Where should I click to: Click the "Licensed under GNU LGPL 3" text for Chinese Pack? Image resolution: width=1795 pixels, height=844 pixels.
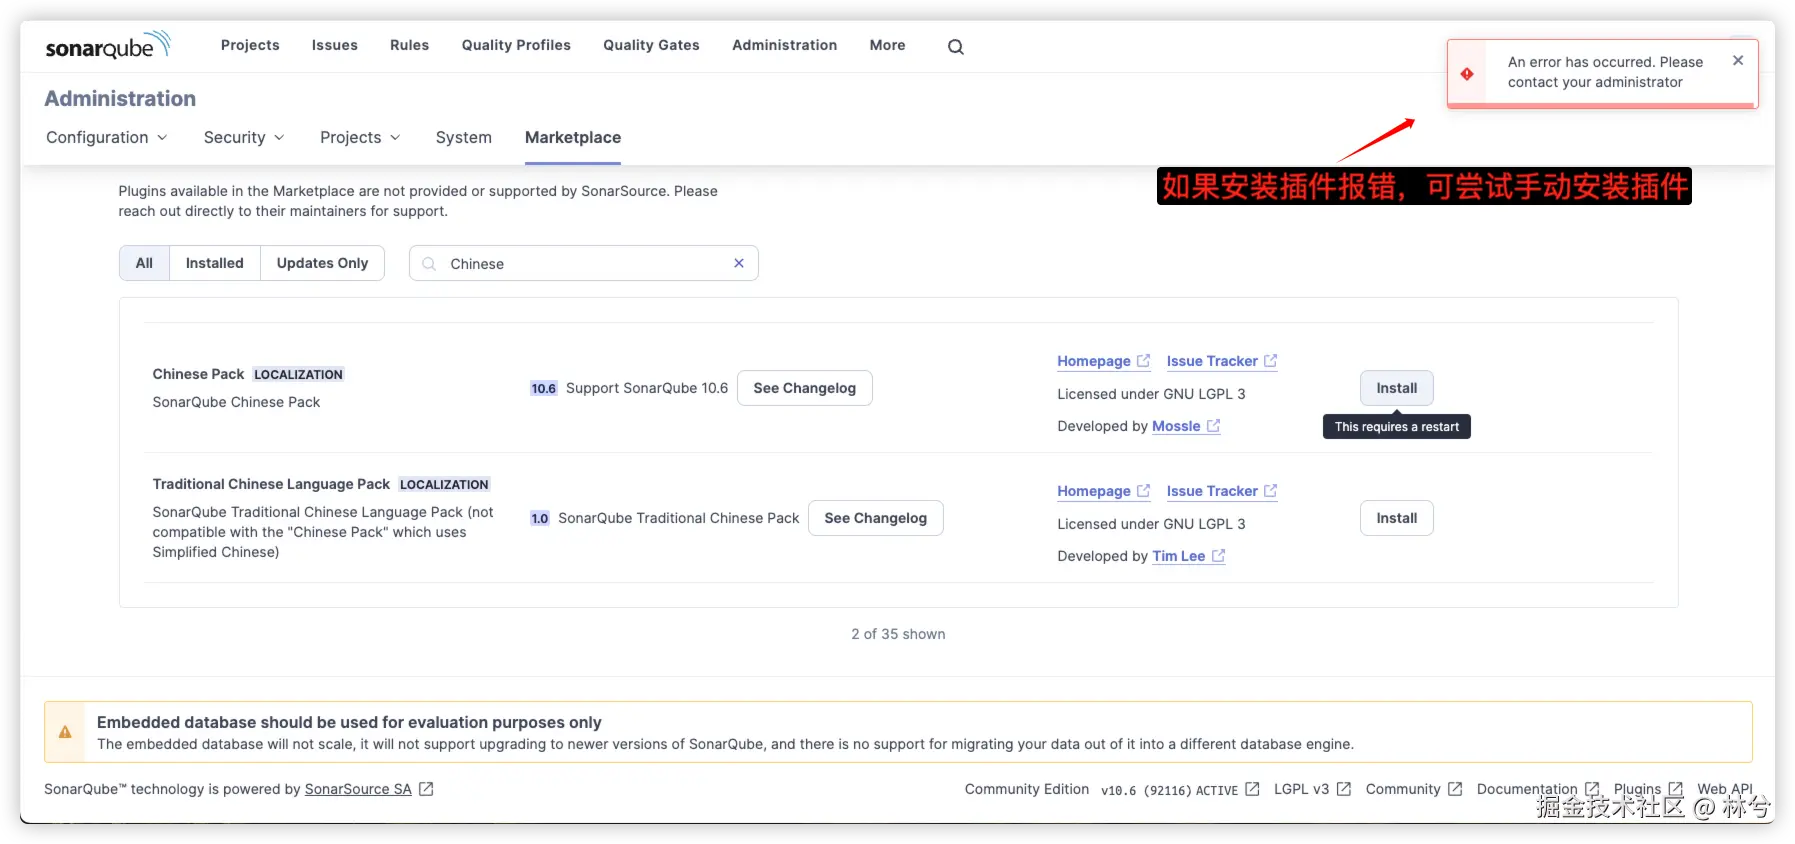1151,394
